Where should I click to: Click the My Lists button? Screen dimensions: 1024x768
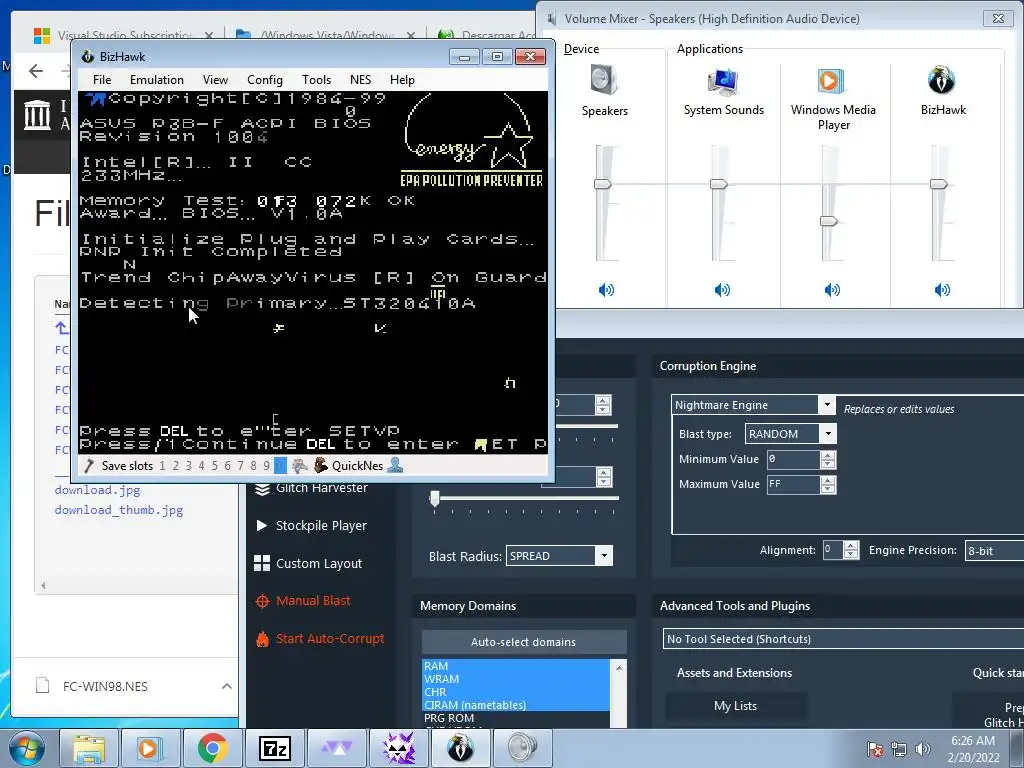(735, 706)
